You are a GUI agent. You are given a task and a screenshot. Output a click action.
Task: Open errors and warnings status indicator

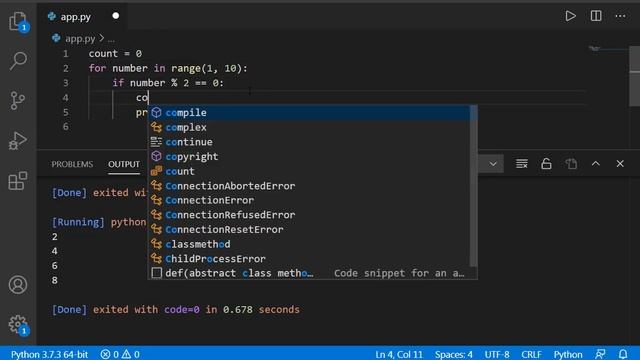pos(120,354)
